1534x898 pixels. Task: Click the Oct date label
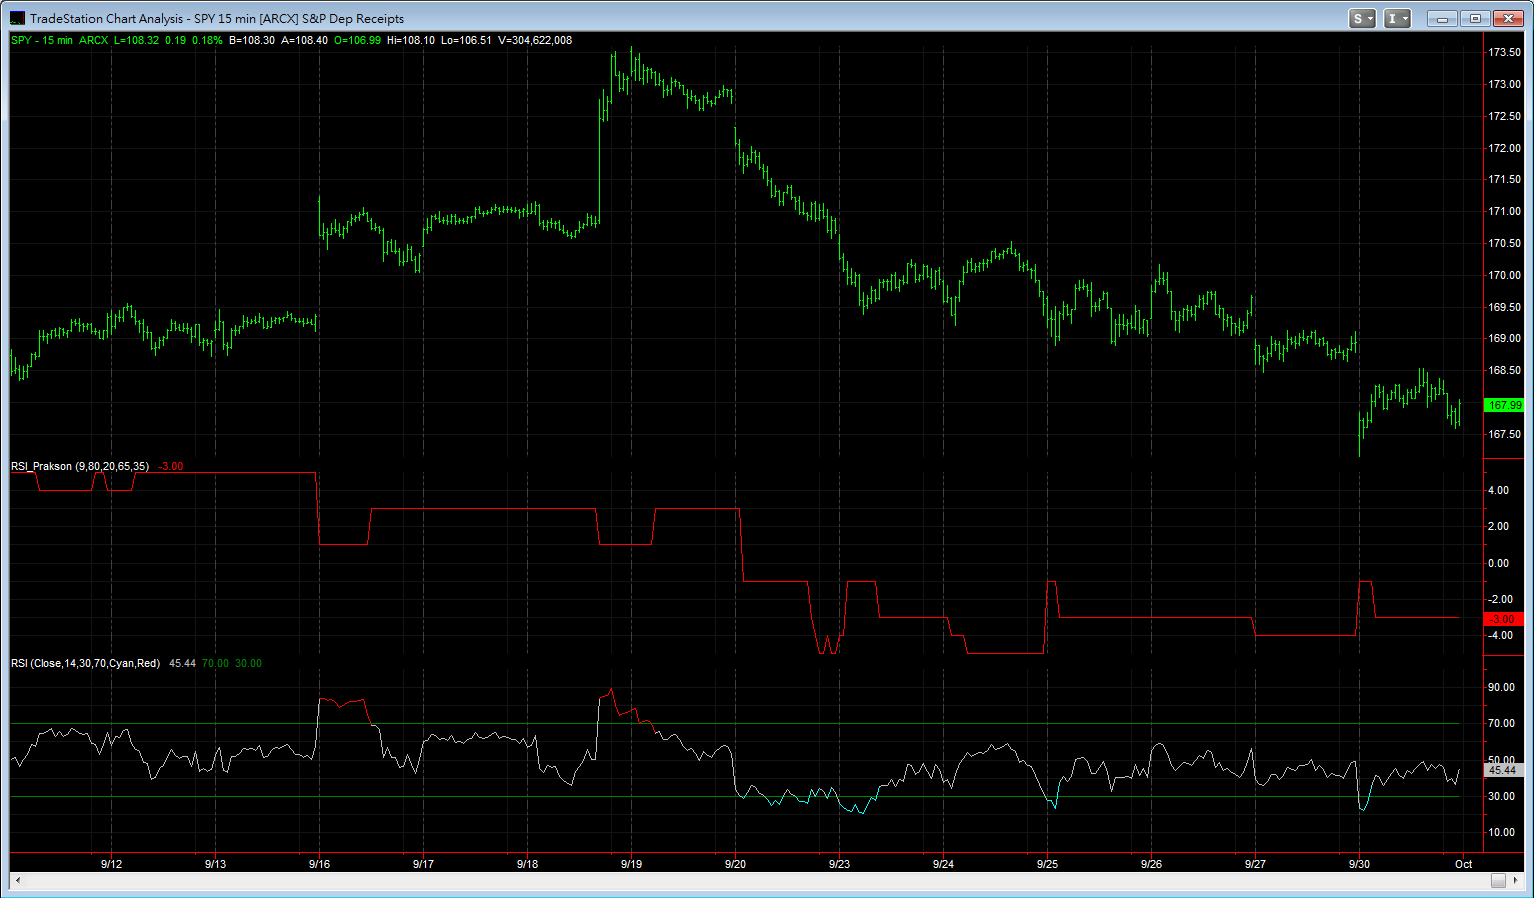click(x=1464, y=865)
